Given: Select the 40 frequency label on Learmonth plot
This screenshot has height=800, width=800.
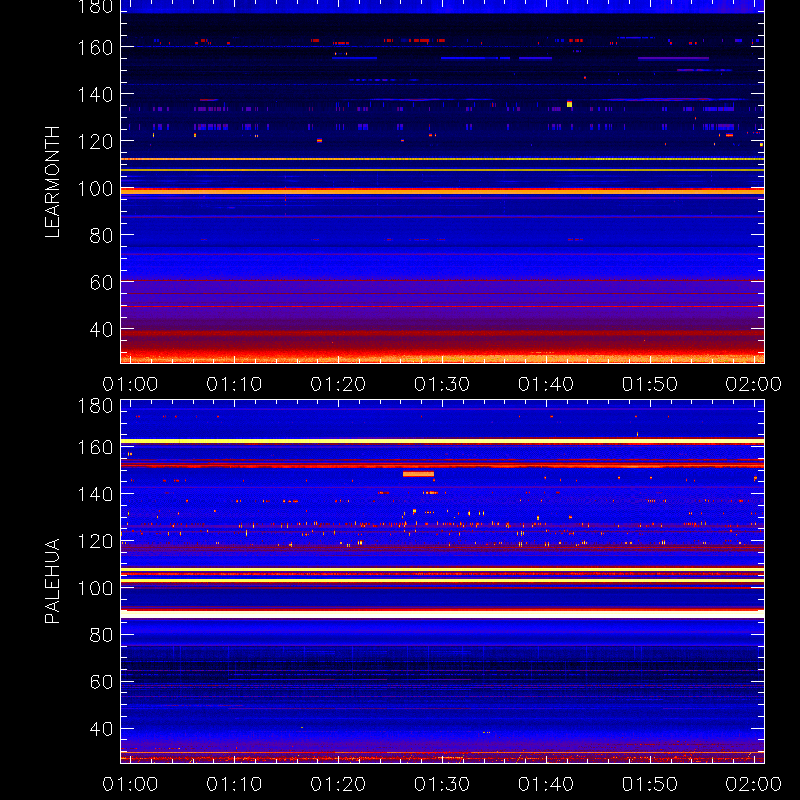Looking at the screenshot, I should [101, 330].
